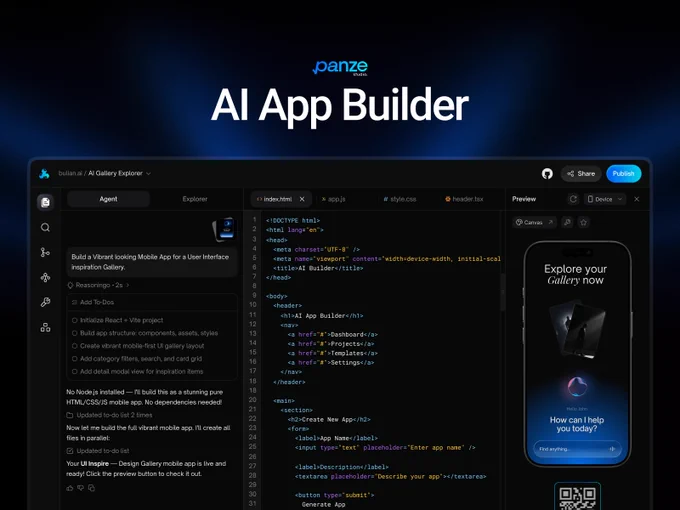
Task: Close the Preview panel
Action: click(x=637, y=199)
